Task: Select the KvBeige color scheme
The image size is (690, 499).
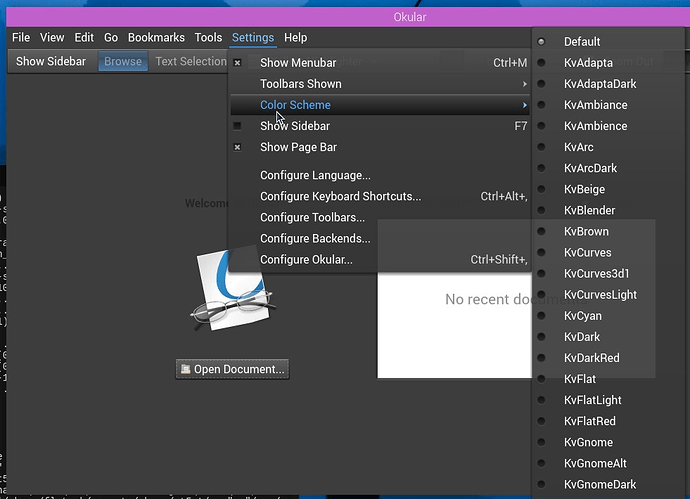Action: [x=607, y=190]
